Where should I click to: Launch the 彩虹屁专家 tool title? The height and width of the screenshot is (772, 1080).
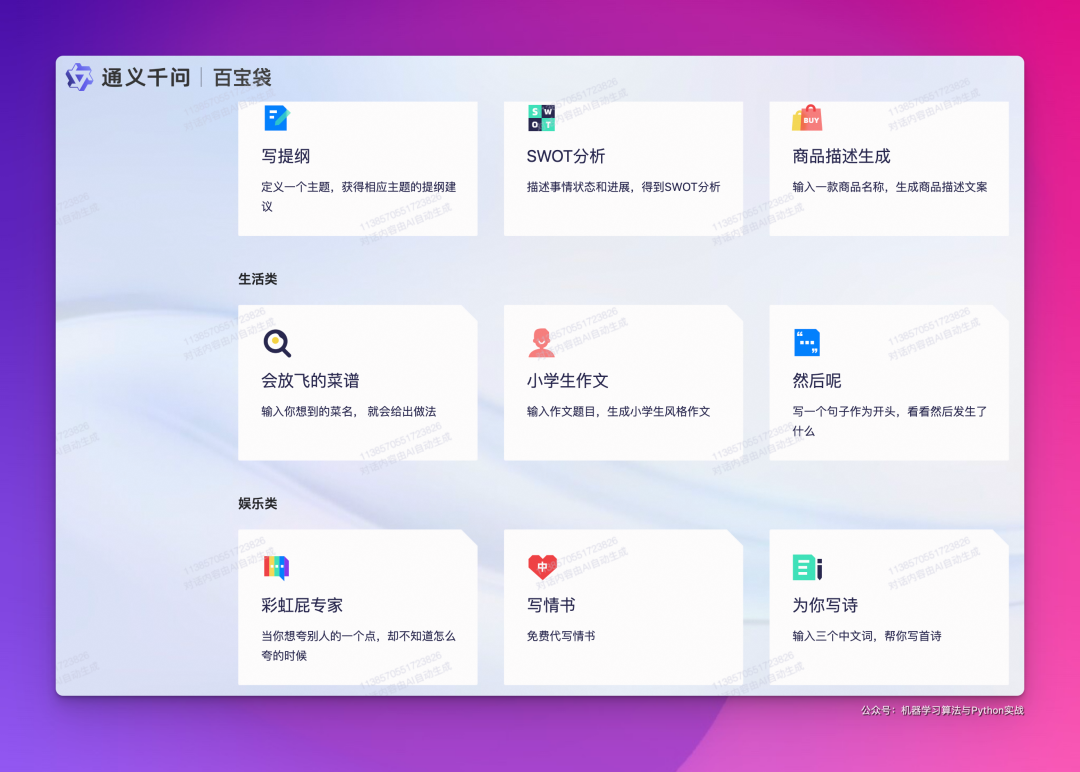pyautogui.click(x=302, y=605)
